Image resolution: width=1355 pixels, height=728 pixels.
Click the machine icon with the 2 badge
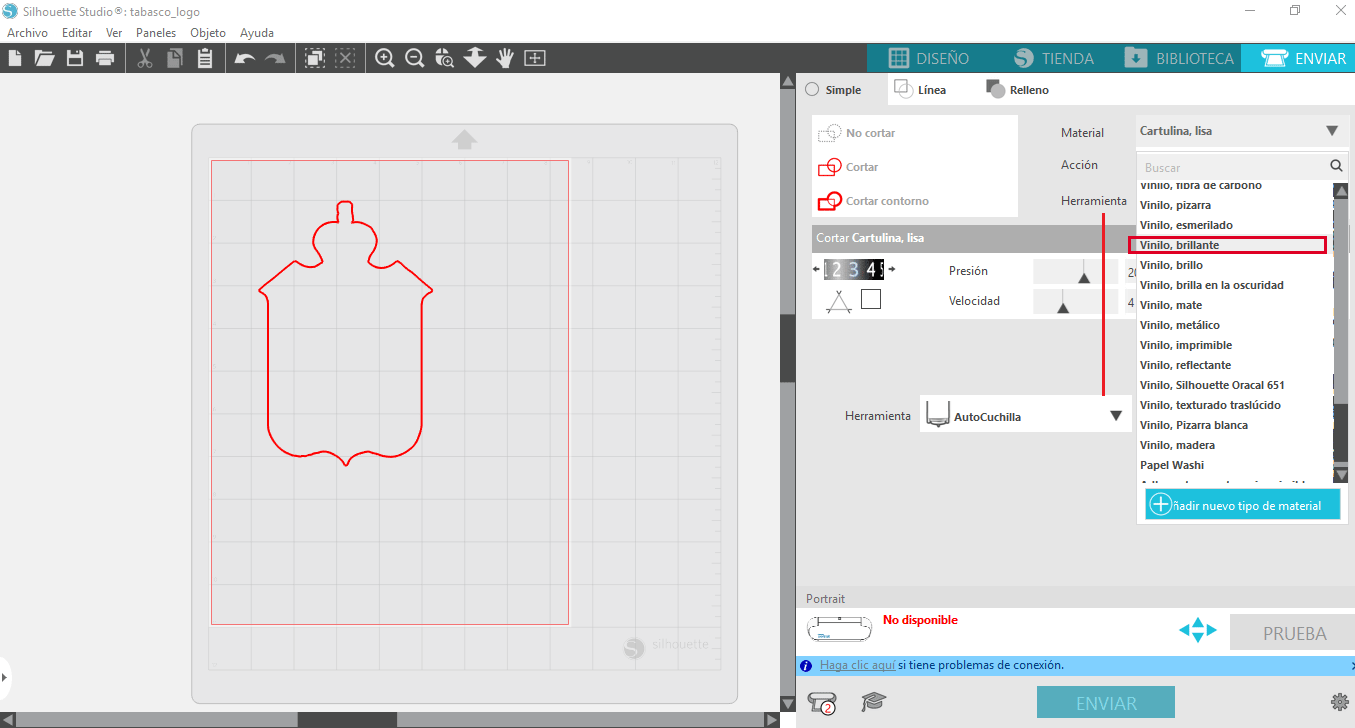(x=822, y=702)
